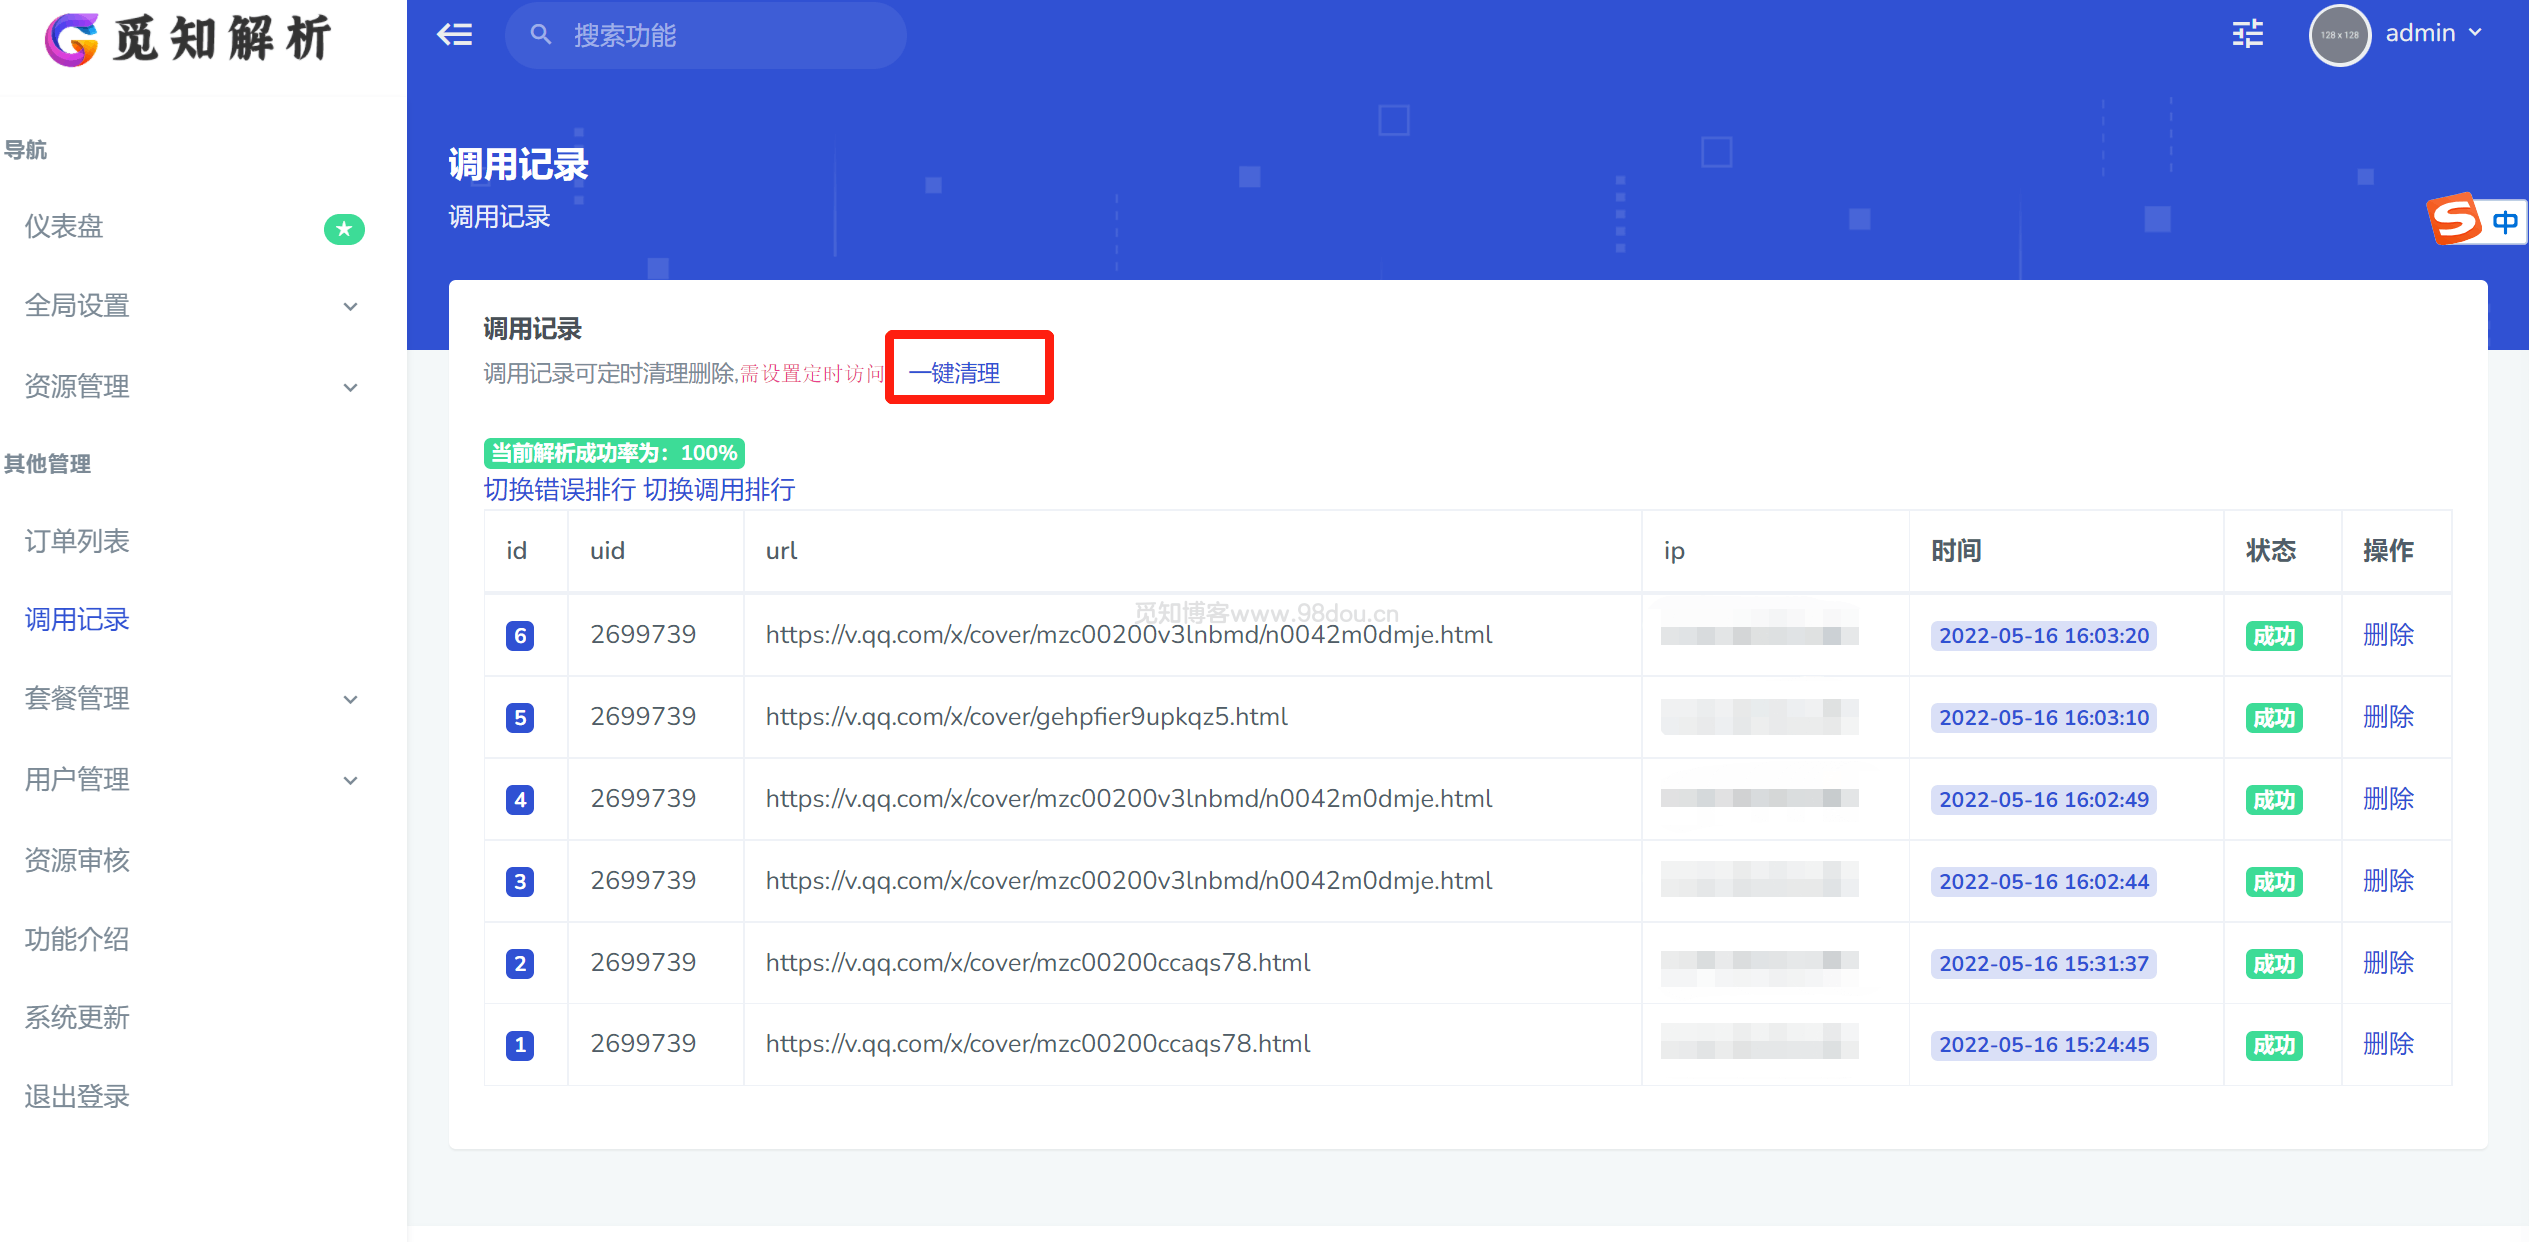Click 成功 status badge for 16:02:44 row
Screen dimensions: 2529x1242
pyautogui.click(x=2274, y=882)
